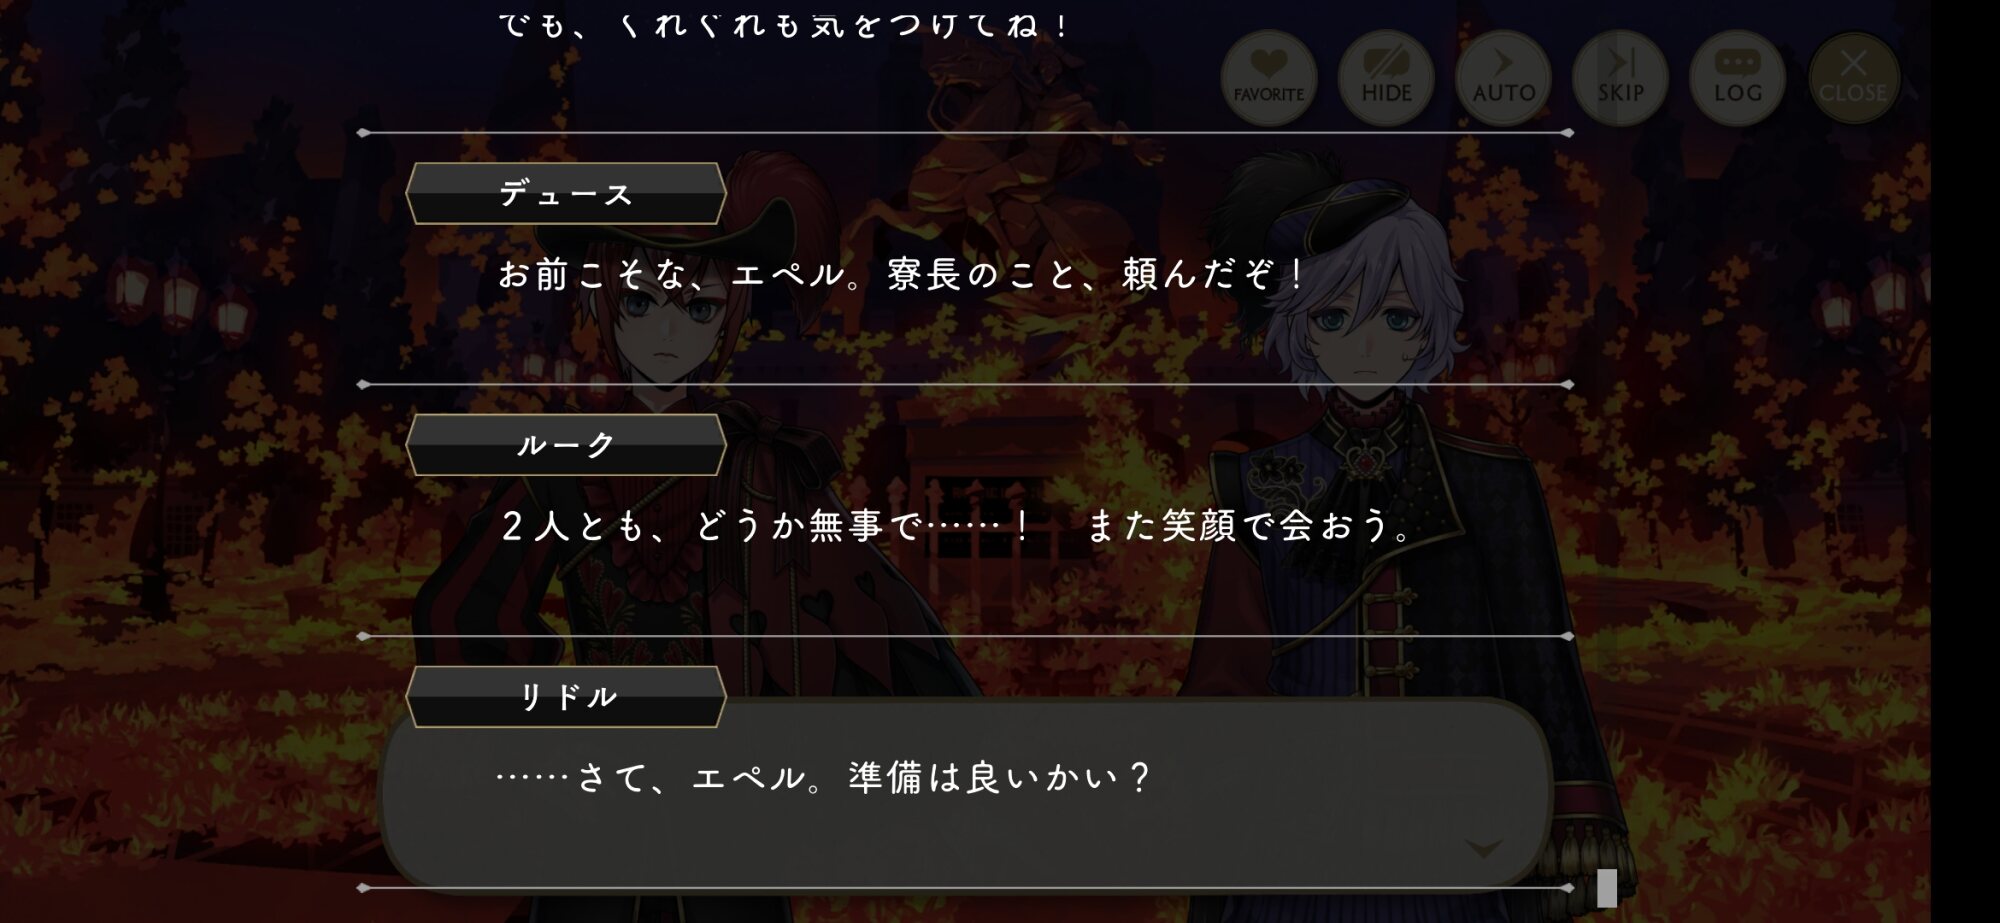Select Rook's line 2人とも、どうか無事で
2000x923 pixels.
(957, 525)
